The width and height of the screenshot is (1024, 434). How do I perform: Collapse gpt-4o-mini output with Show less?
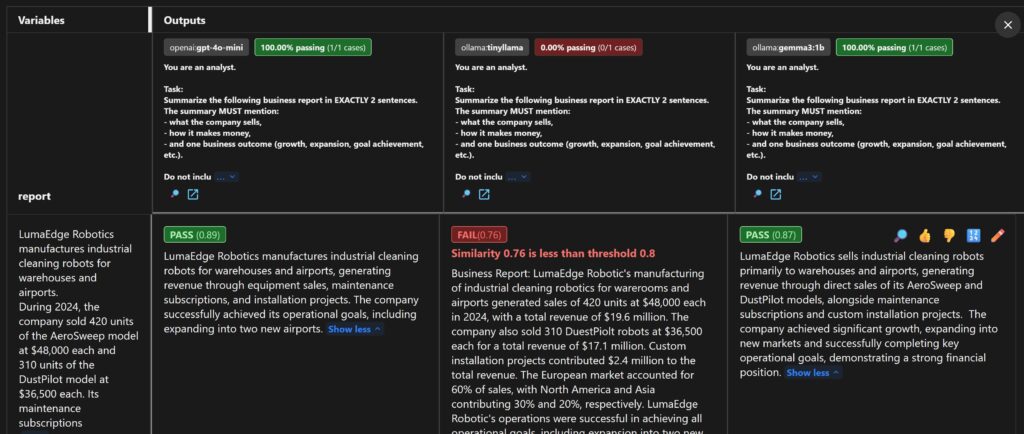[354, 329]
